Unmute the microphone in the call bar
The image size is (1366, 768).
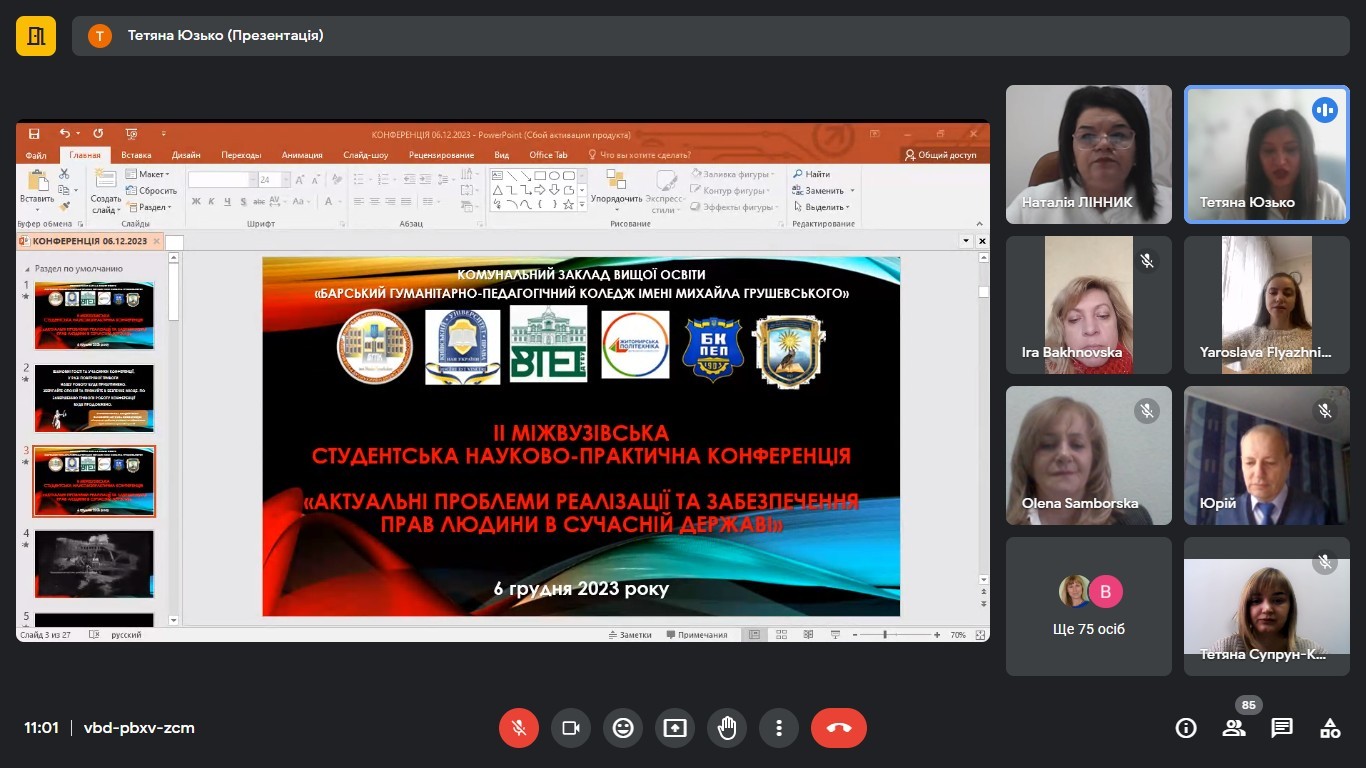(519, 728)
